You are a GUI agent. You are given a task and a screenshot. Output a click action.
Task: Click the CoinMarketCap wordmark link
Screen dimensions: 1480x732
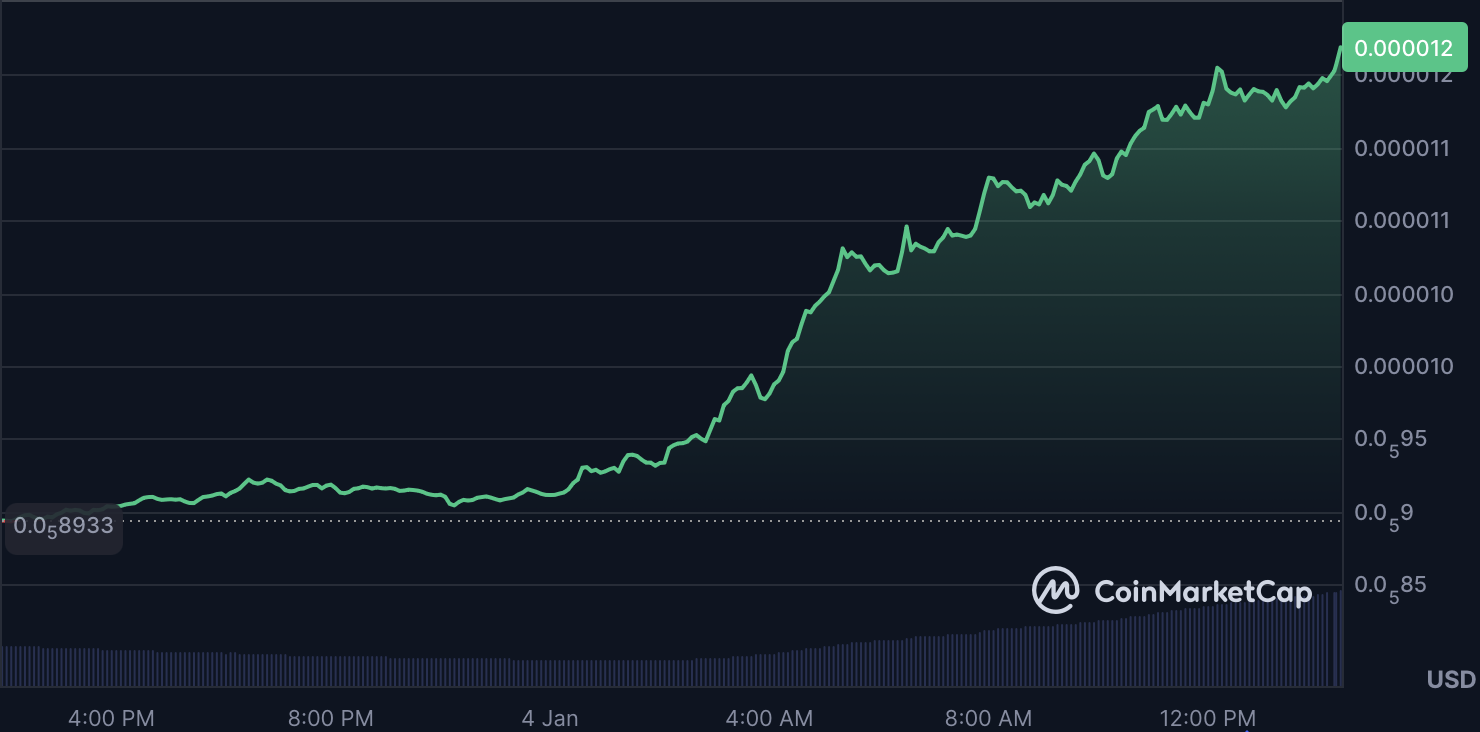(x=1204, y=591)
